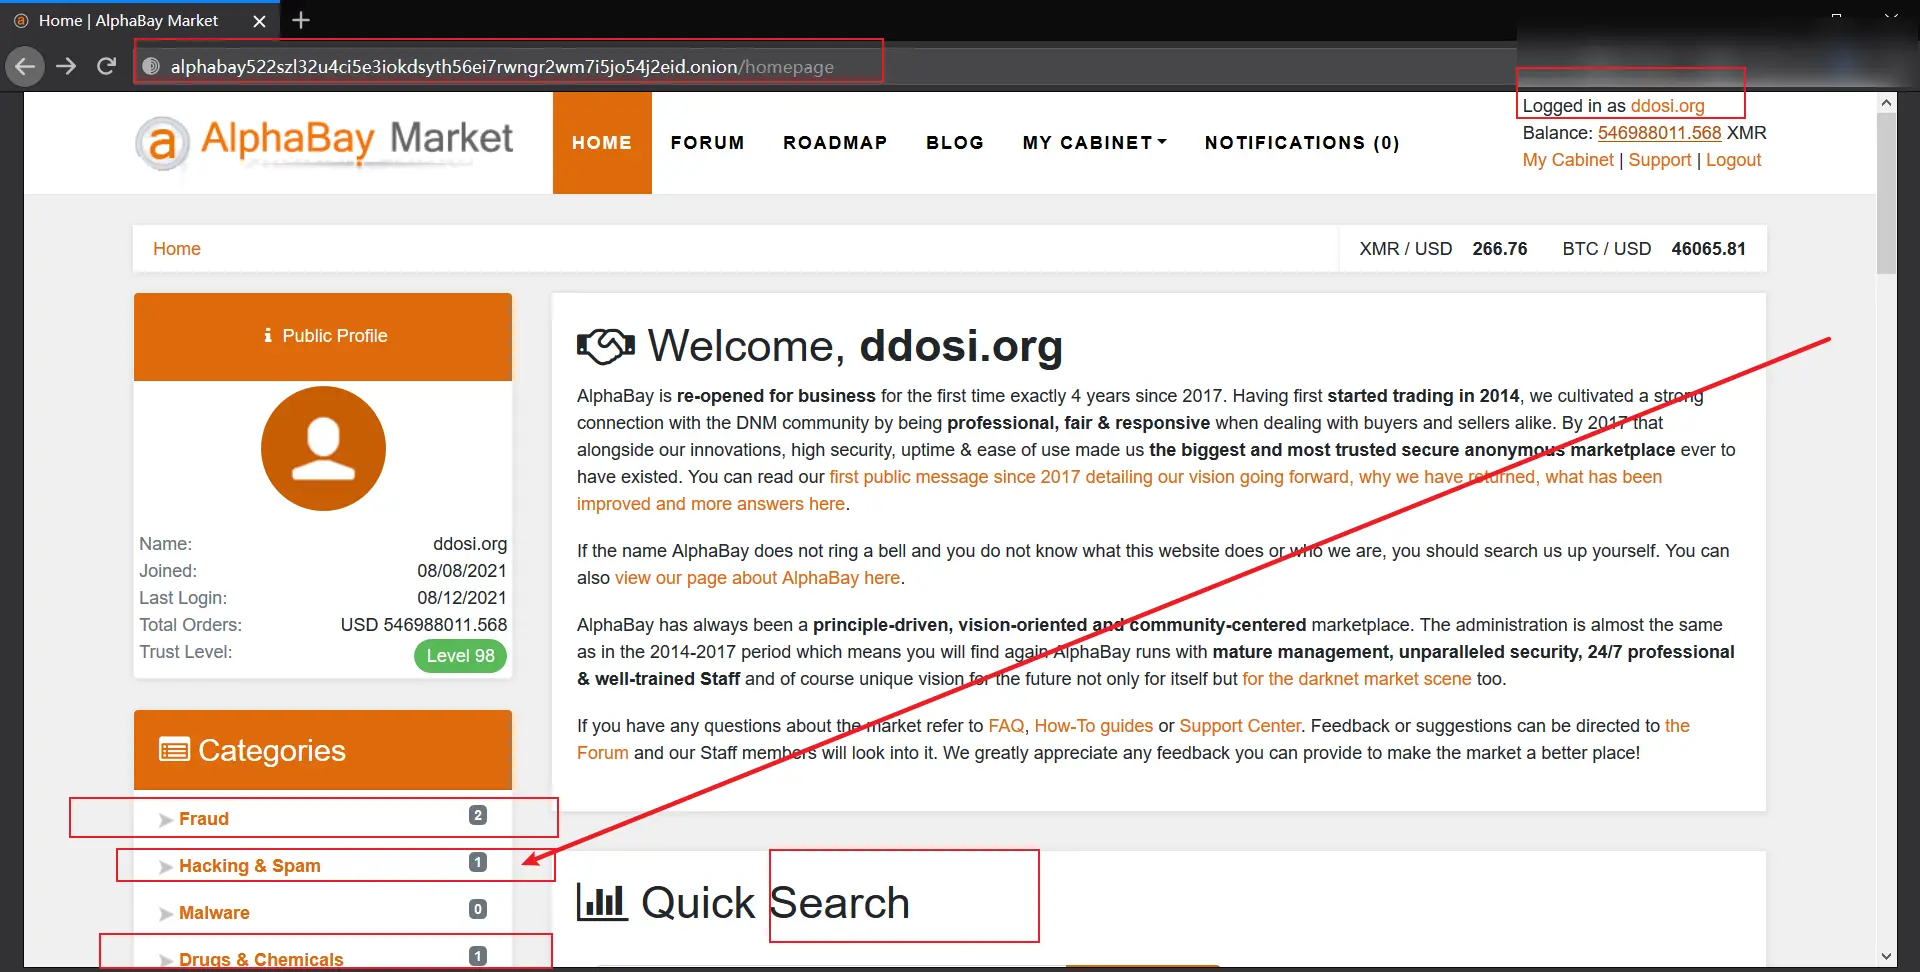
Task: Expand the Drugs & Chemicals category arrow
Action: point(166,960)
